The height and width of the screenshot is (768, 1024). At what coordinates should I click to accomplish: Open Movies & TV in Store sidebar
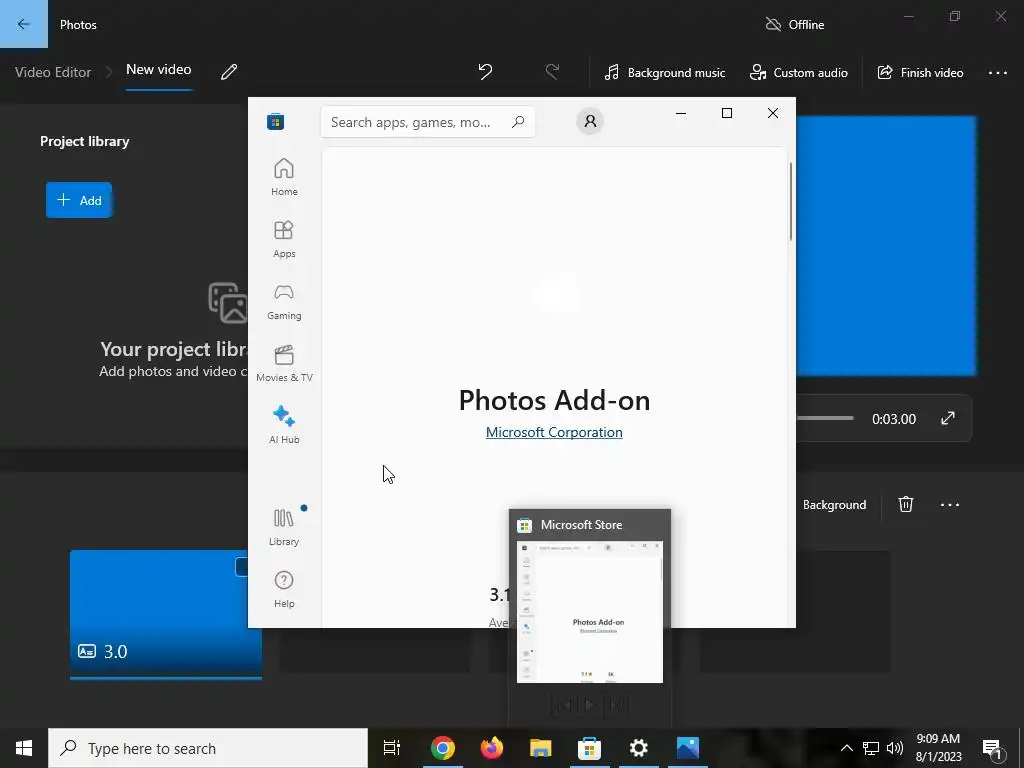[x=284, y=363]
